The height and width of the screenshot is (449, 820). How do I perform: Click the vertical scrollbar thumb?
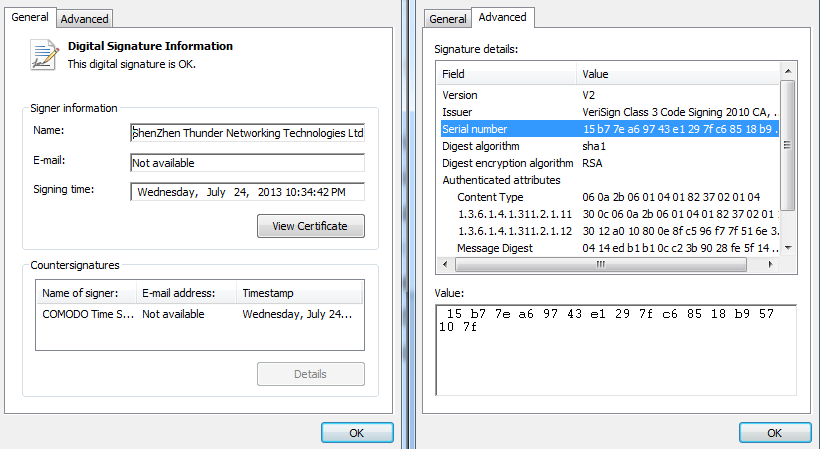click(x=788, y=145)
